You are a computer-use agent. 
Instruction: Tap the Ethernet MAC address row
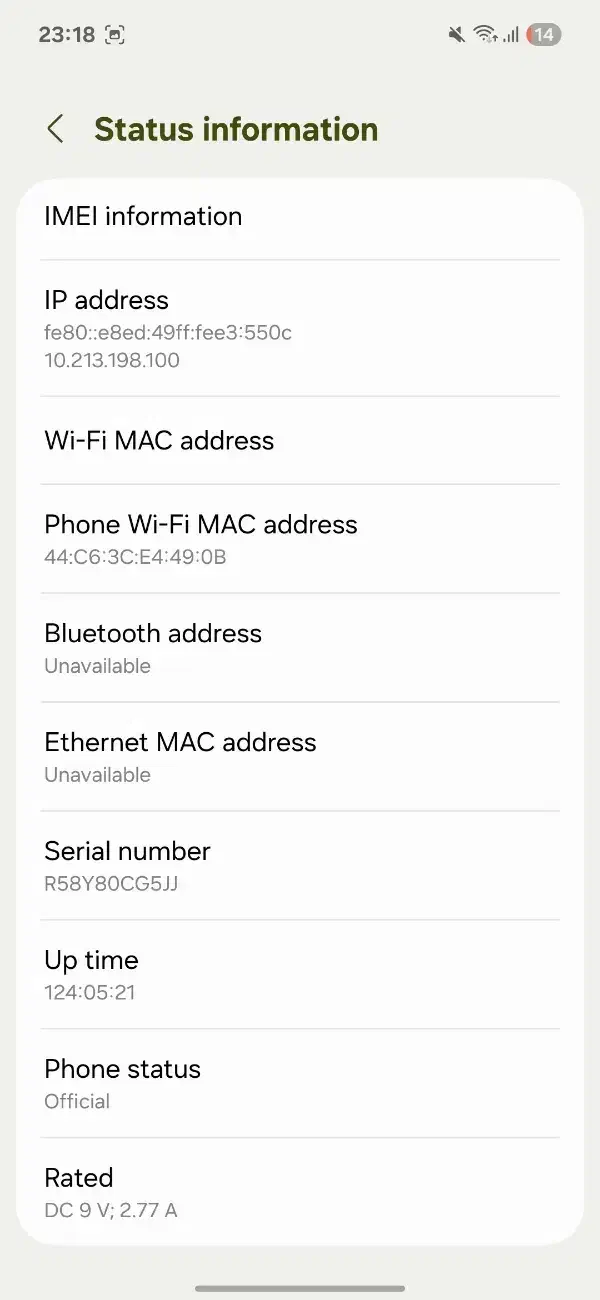coord(300,757)
